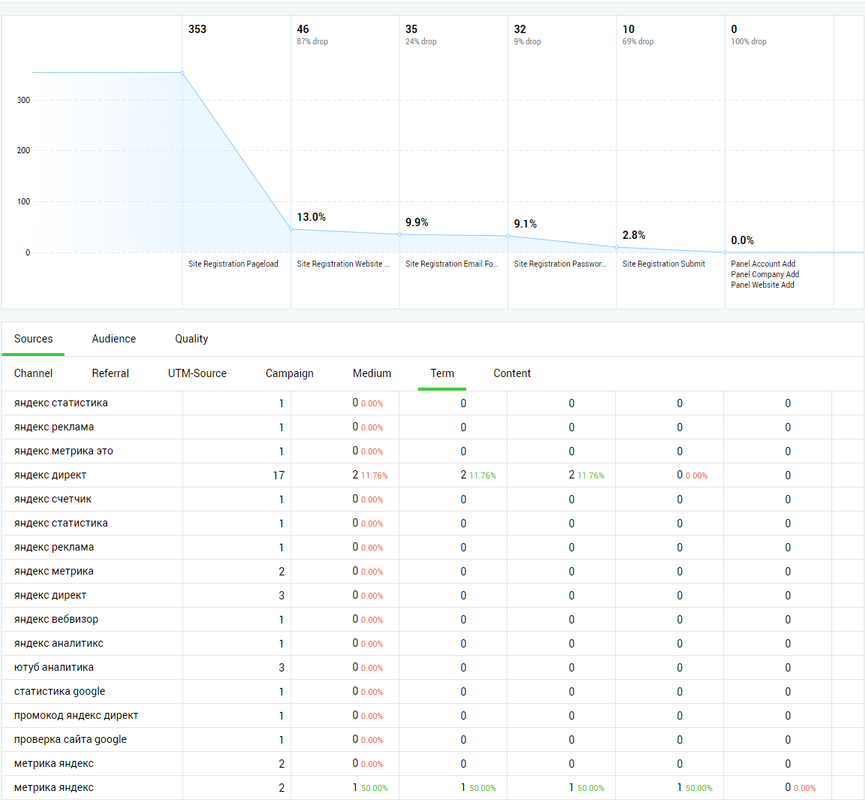Select the Content sub-tab
Viewport: 865px width, 800px height.
coord(512,374)
